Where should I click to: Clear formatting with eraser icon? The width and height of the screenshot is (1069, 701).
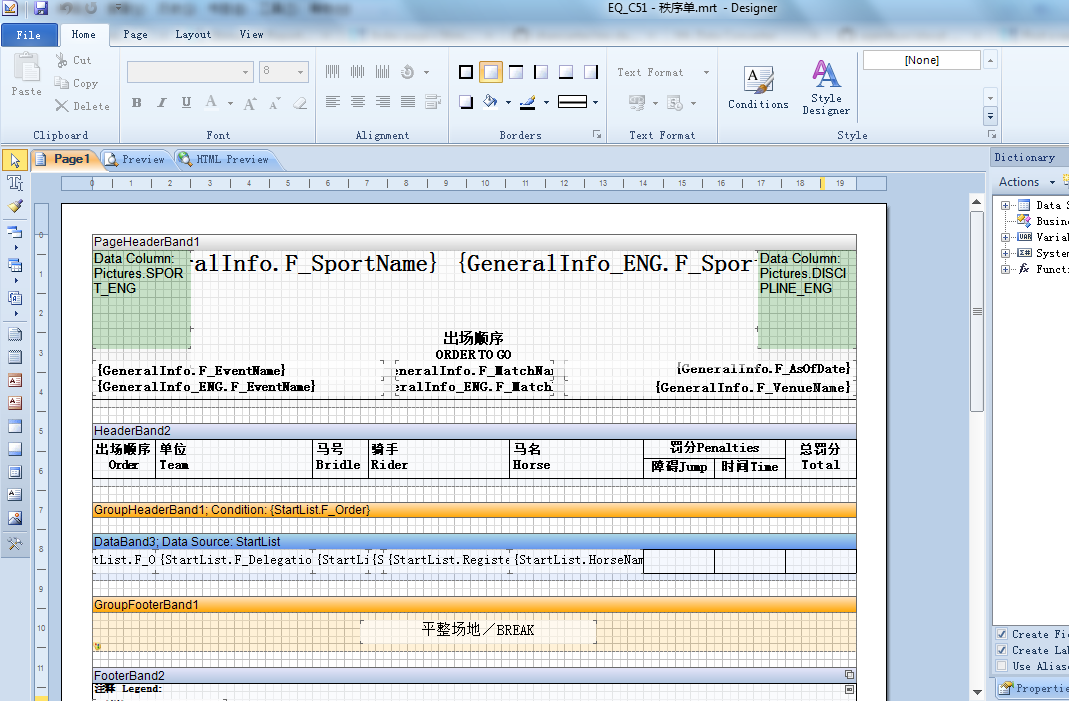(x=300, y=104)
